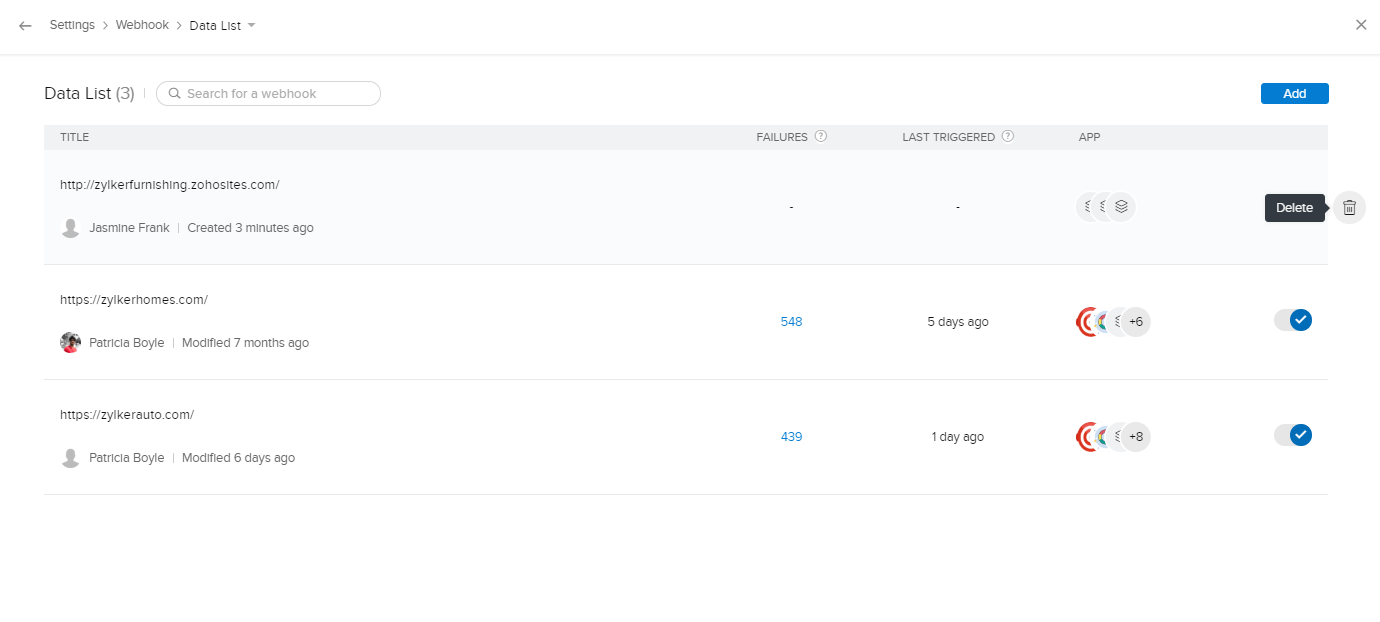The height and width of the screenshot is (622, 1380).
Task: Click Patricia Boyle's avatar on zylkerhomes row
Action: (70, 343)
